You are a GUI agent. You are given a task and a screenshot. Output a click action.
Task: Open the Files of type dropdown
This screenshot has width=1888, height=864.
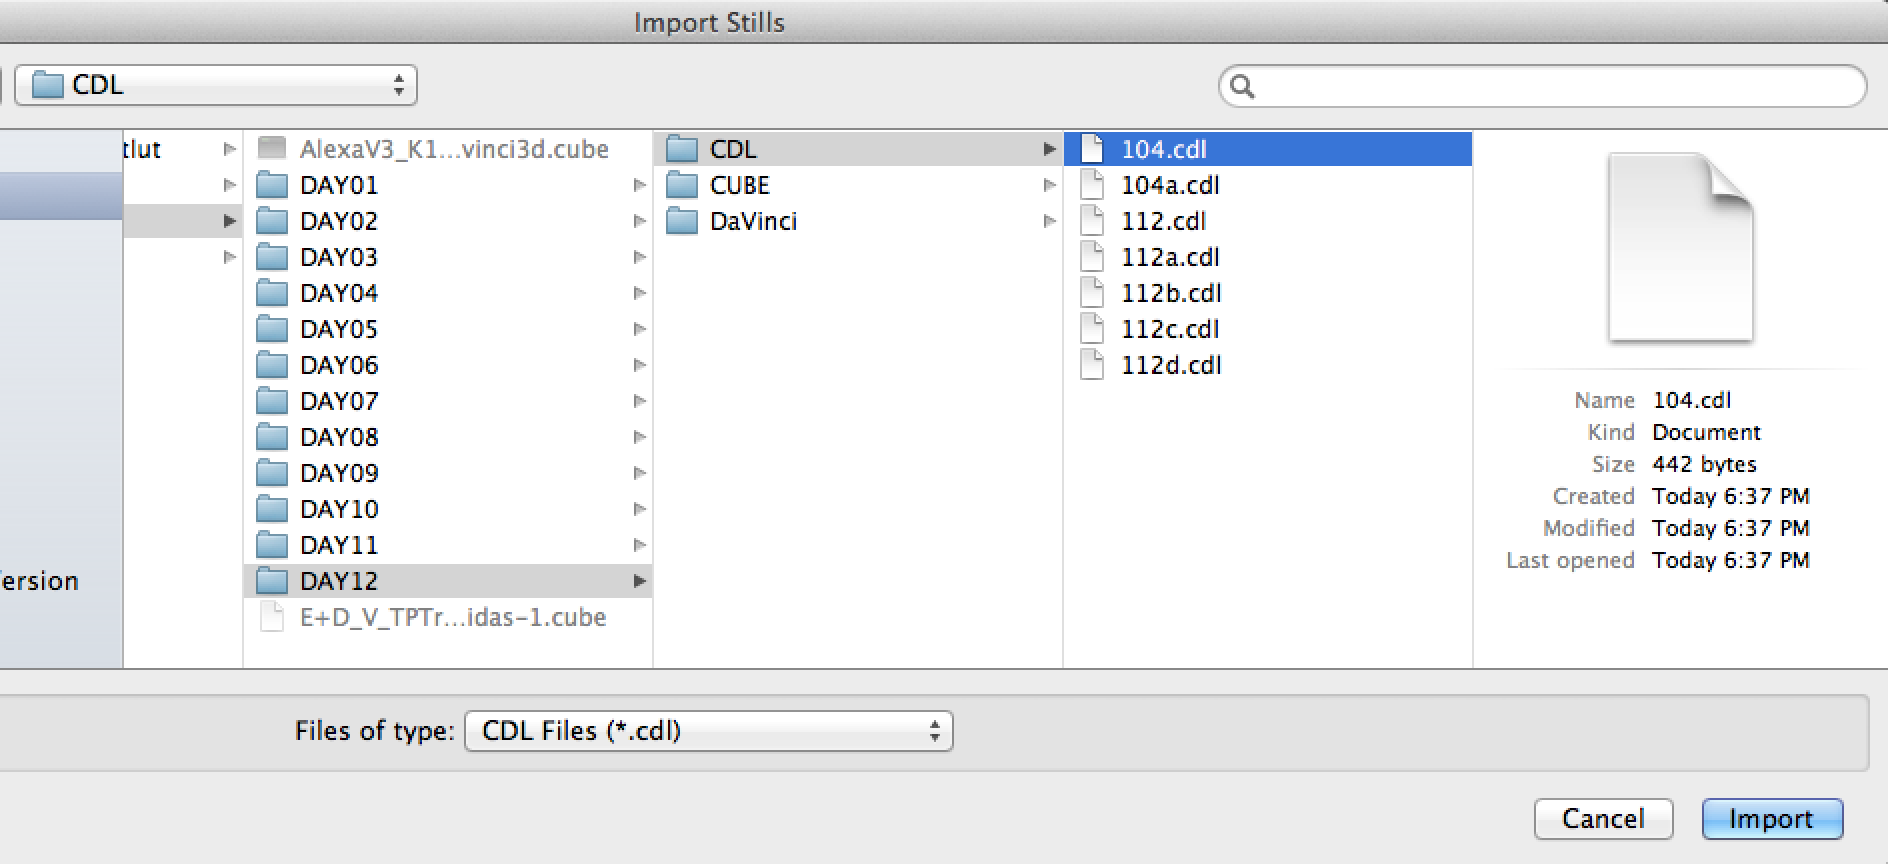click(x=708, y=731)
